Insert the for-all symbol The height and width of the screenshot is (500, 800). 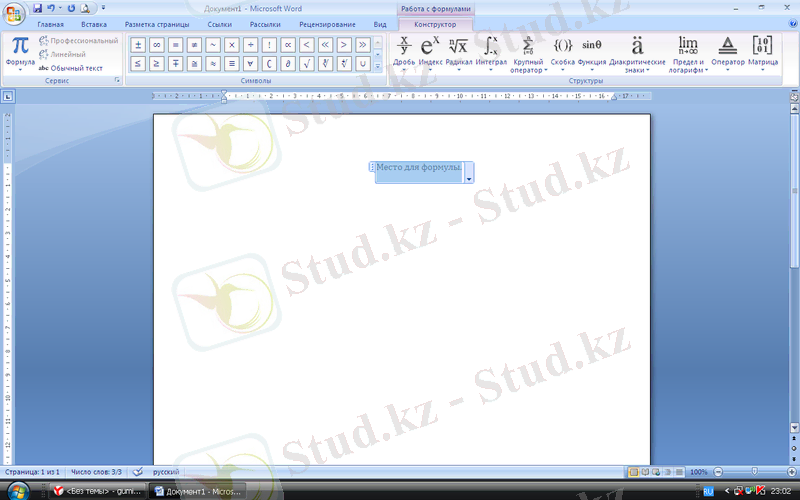pyautogui.click(x=251, y=63)
